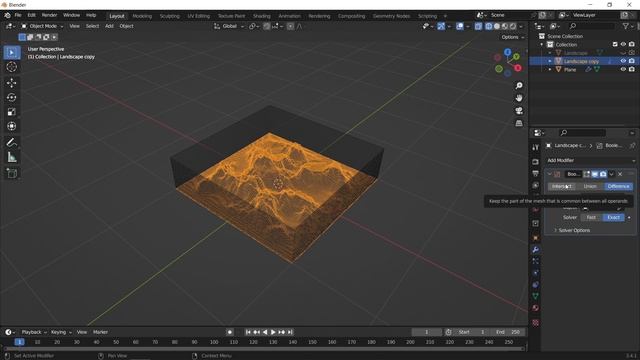Open the Object Constraints properties tab
The height and width of the screenshot is (360, 640).
(536, 284)
